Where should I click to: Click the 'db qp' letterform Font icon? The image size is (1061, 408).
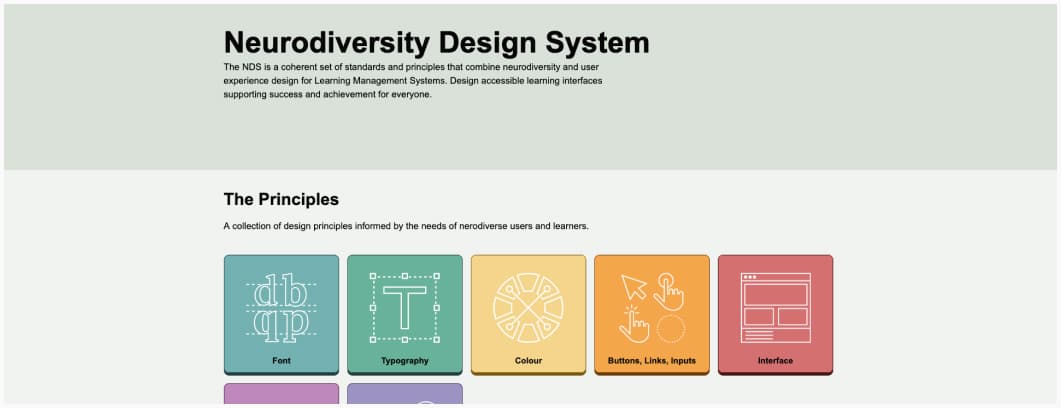coord(281,307)
